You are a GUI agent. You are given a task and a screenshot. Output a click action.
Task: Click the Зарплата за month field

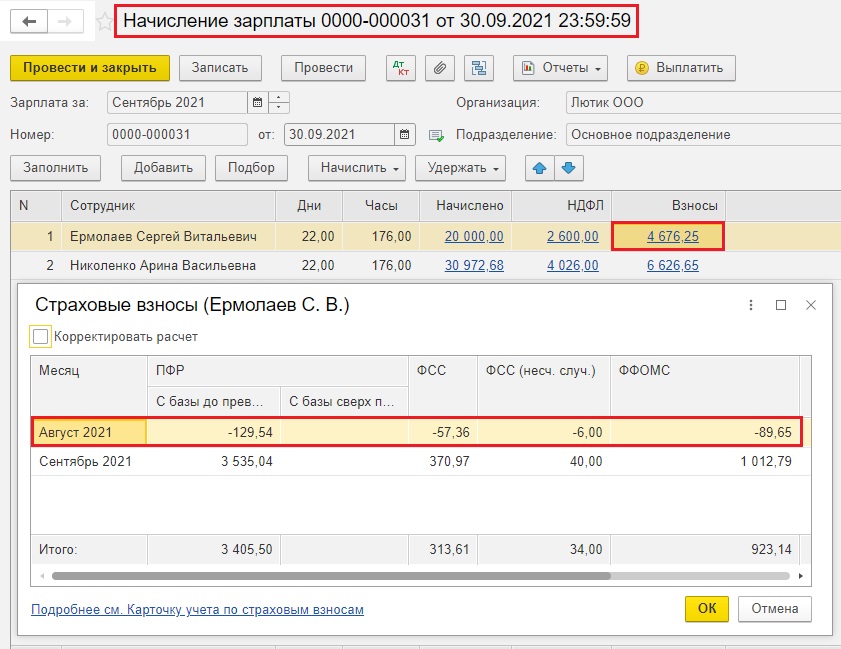click(x=178, y=102)
